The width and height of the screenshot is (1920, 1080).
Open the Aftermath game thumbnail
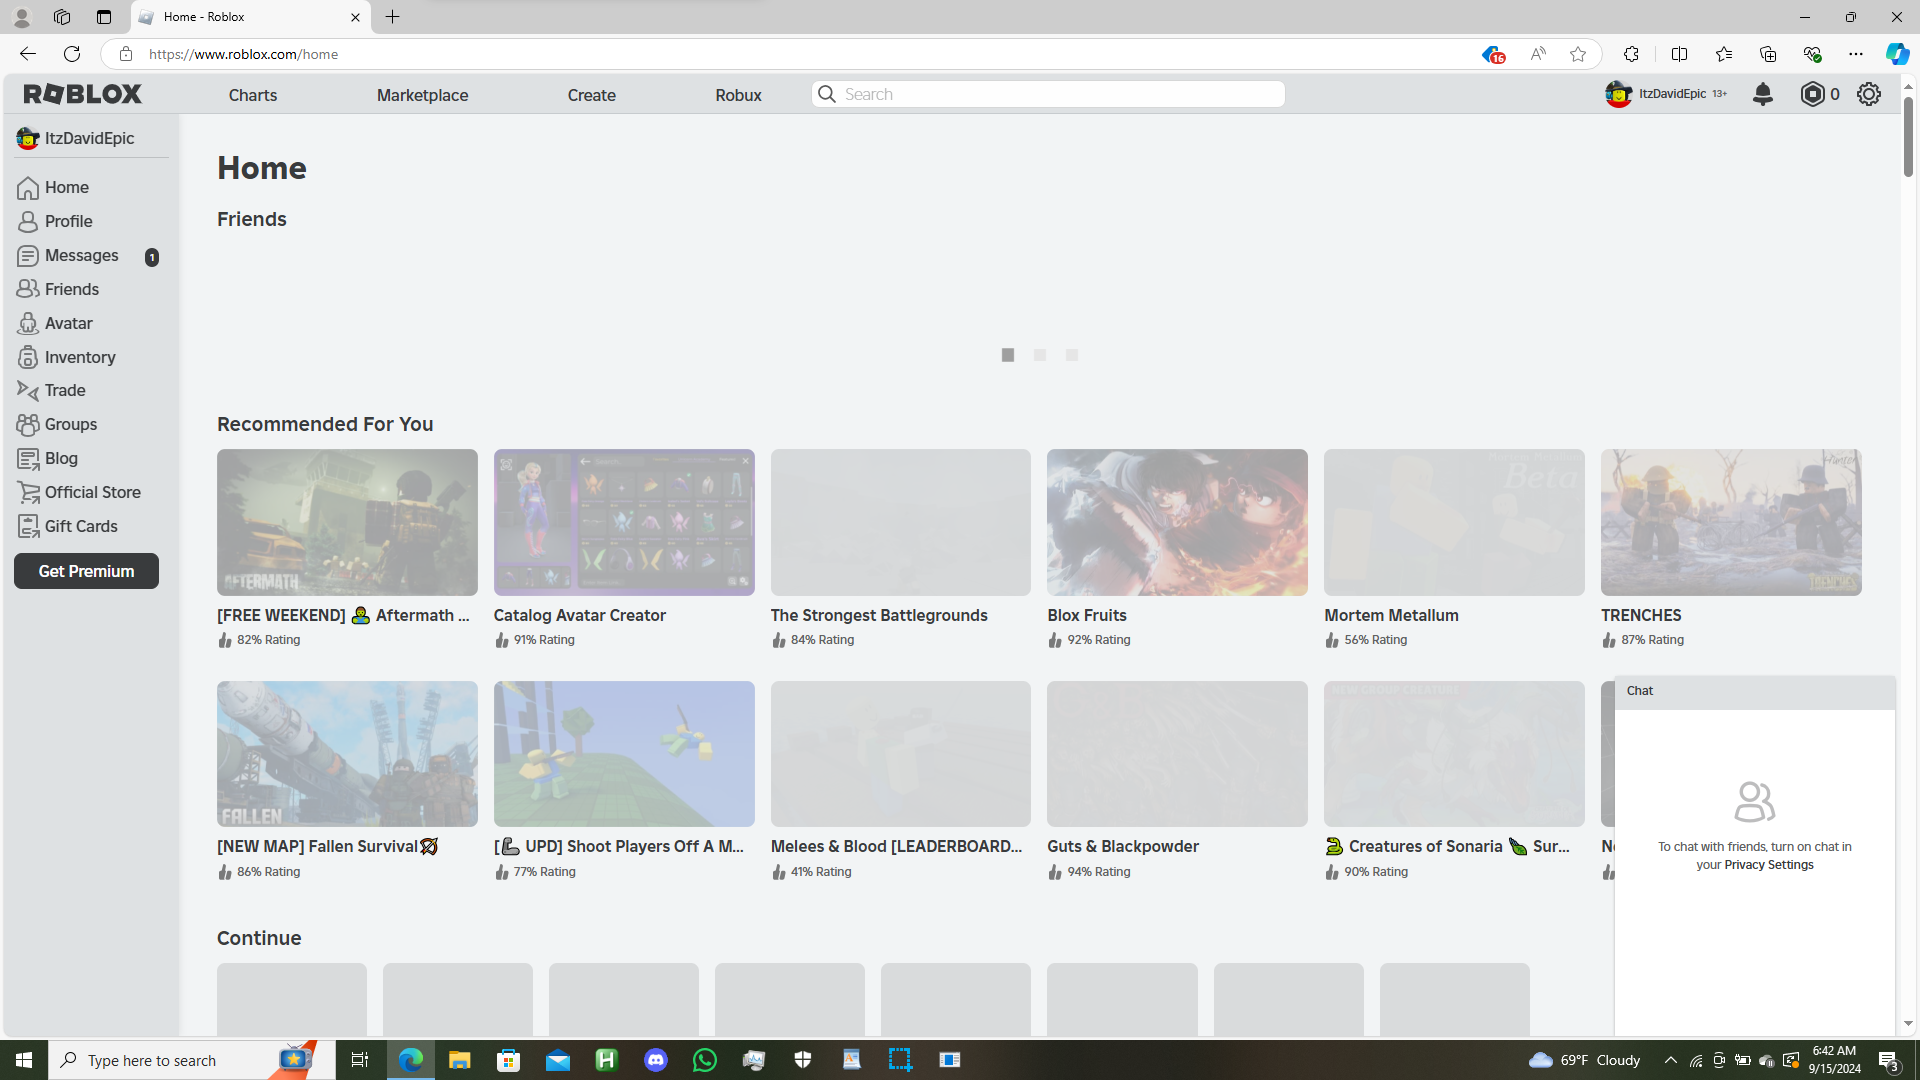click(x=347, y=522)
